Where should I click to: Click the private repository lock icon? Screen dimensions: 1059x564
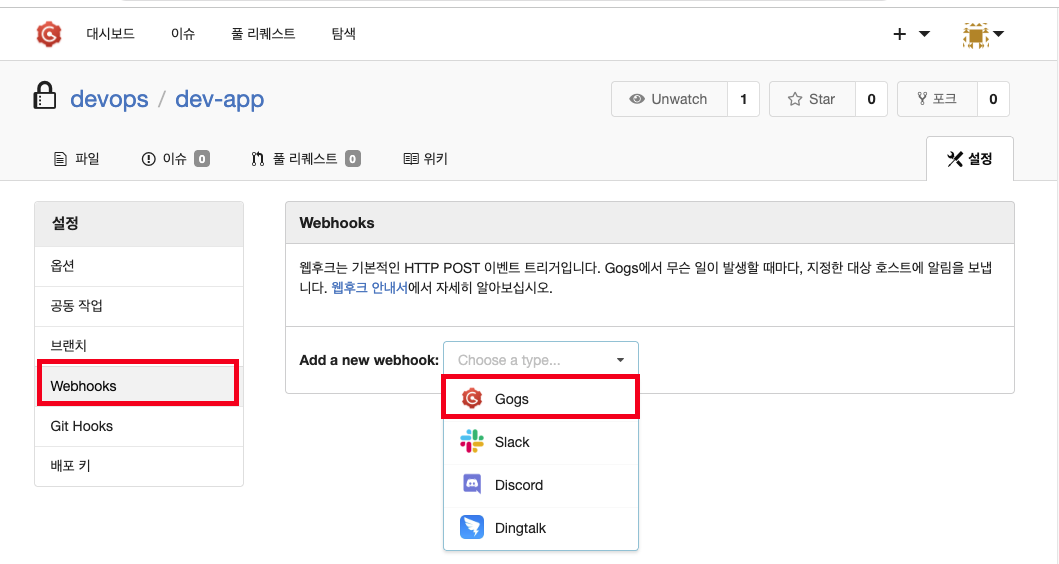click(x=45, y=96)
